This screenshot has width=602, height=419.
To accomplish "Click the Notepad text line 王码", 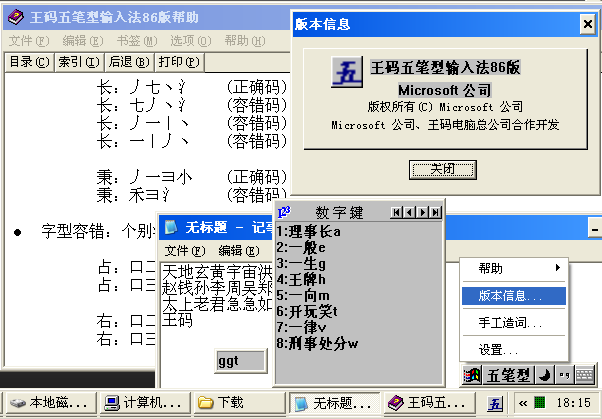I will (x=177, y=320).
